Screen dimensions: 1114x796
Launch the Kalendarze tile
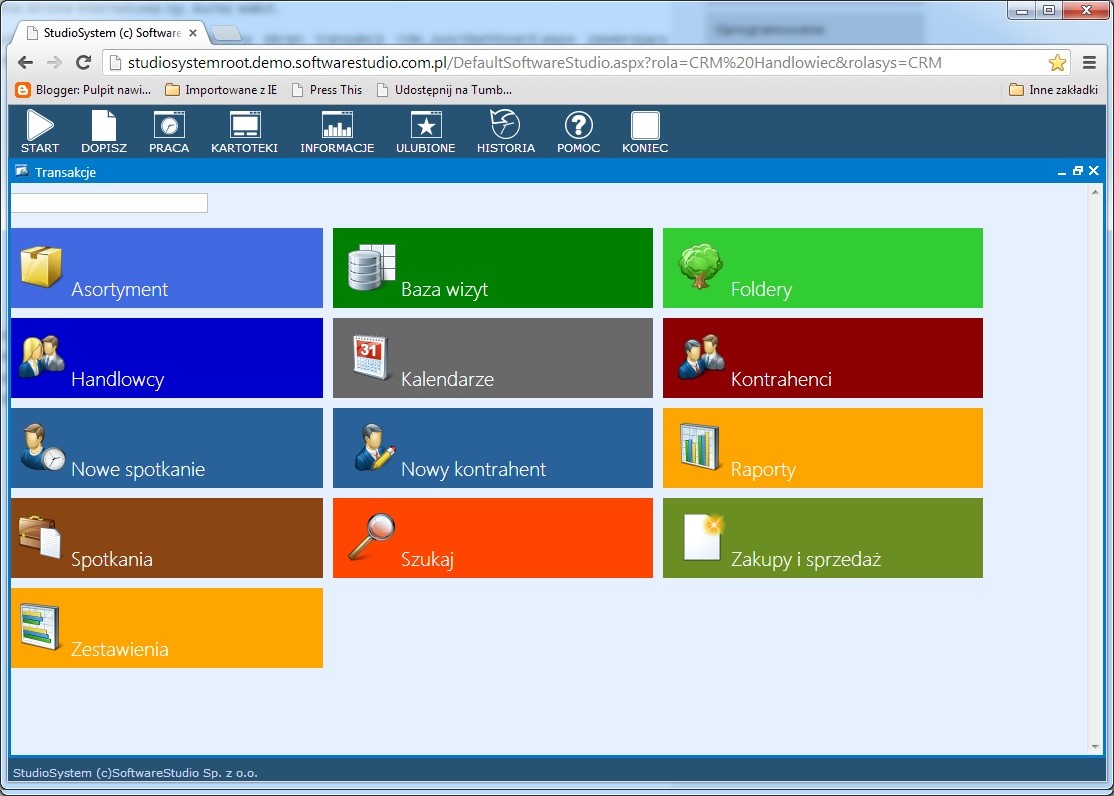coord(492,358)
